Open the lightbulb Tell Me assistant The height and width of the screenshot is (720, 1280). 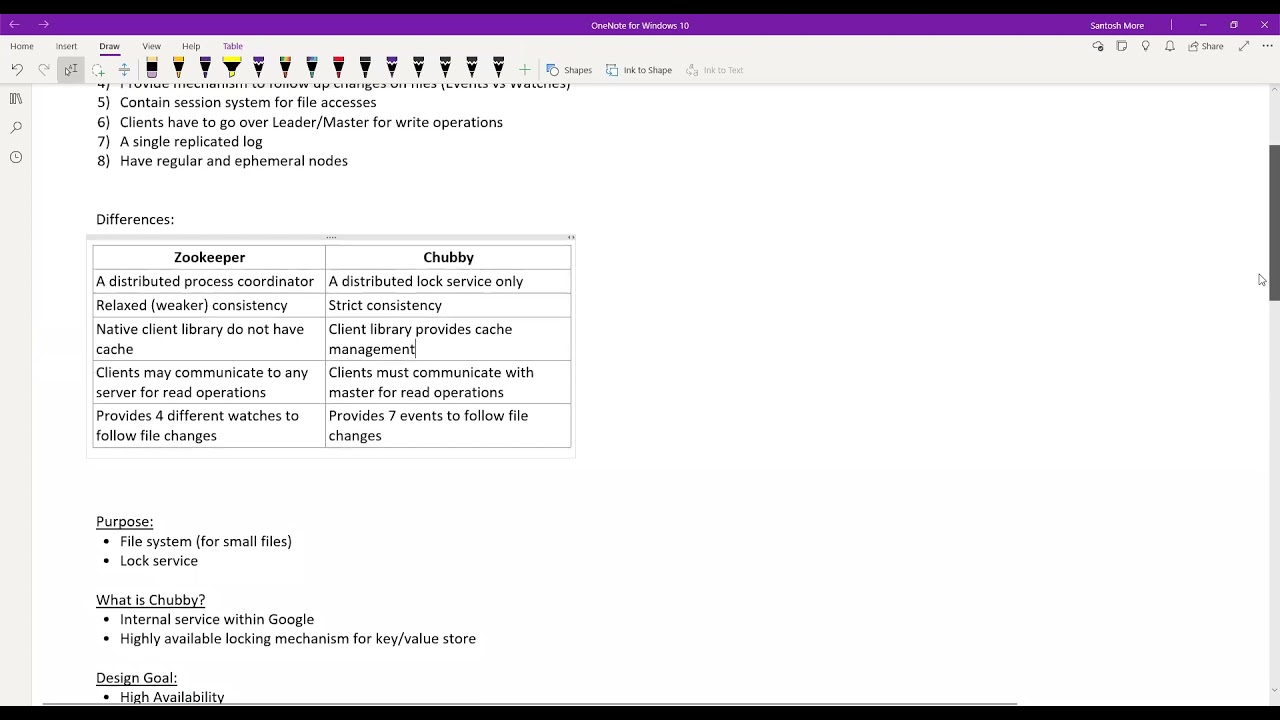click(x=1146, y=46)
